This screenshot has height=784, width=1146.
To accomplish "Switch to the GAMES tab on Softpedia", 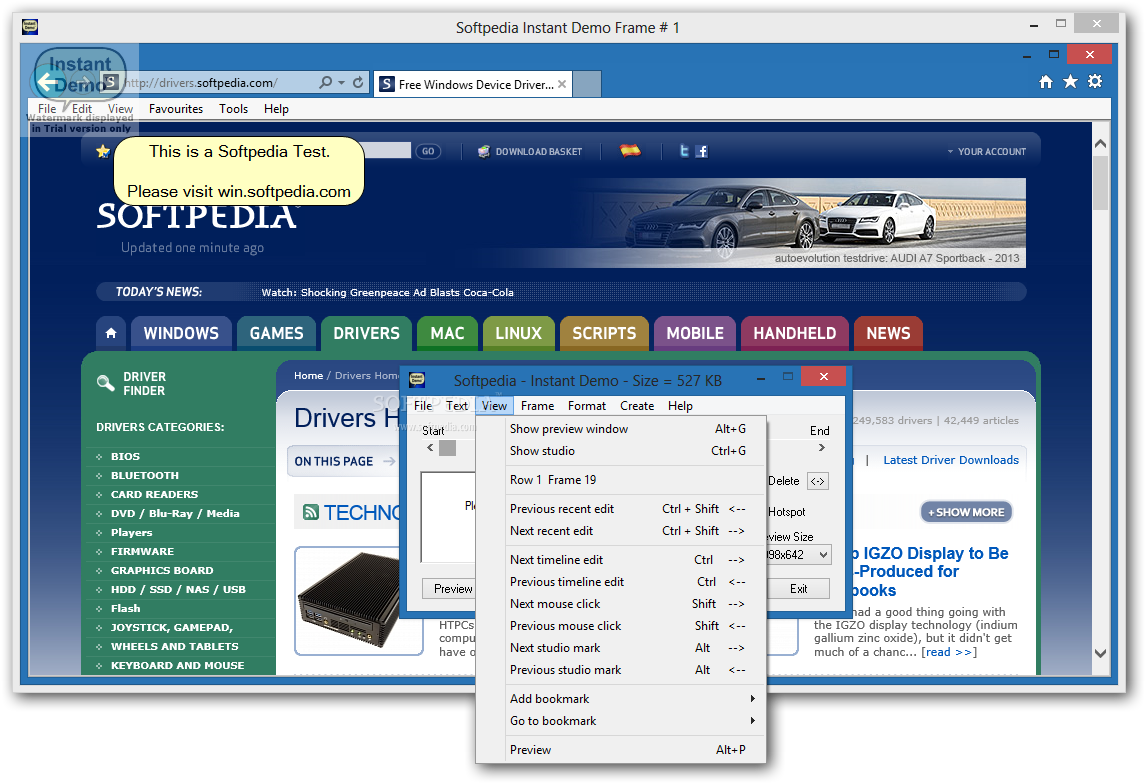I will [276, 333].
